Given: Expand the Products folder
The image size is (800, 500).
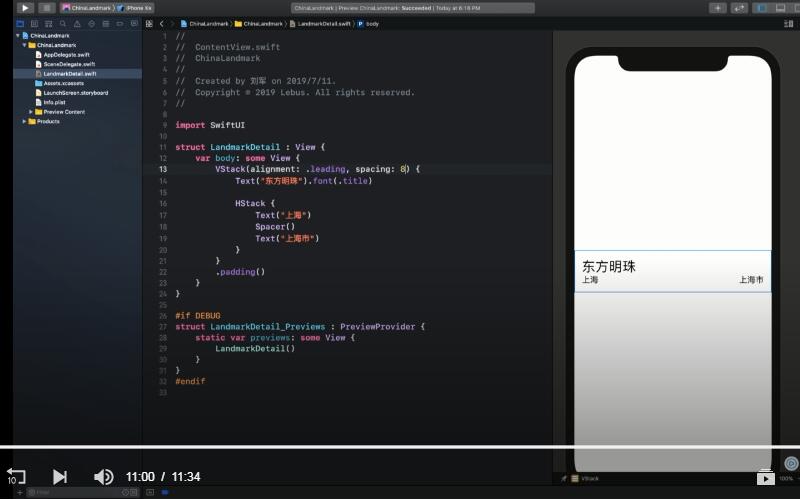Looking at the screenshot, I should (x=24, y=121).
